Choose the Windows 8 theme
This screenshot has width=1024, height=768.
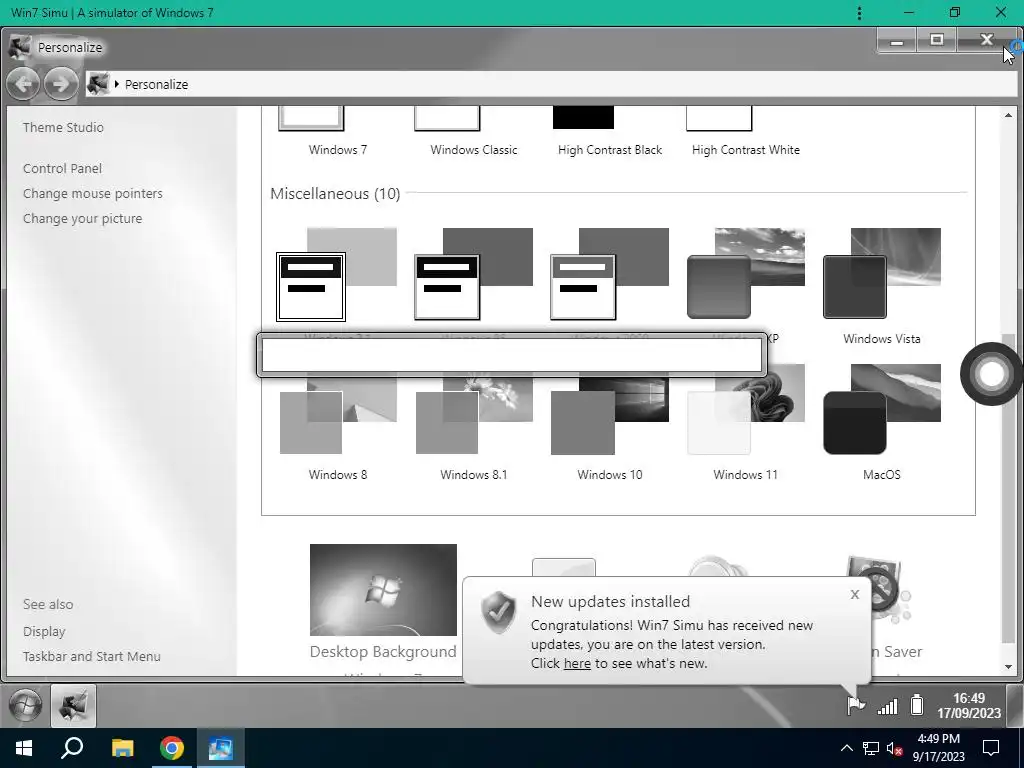(338, 423)
